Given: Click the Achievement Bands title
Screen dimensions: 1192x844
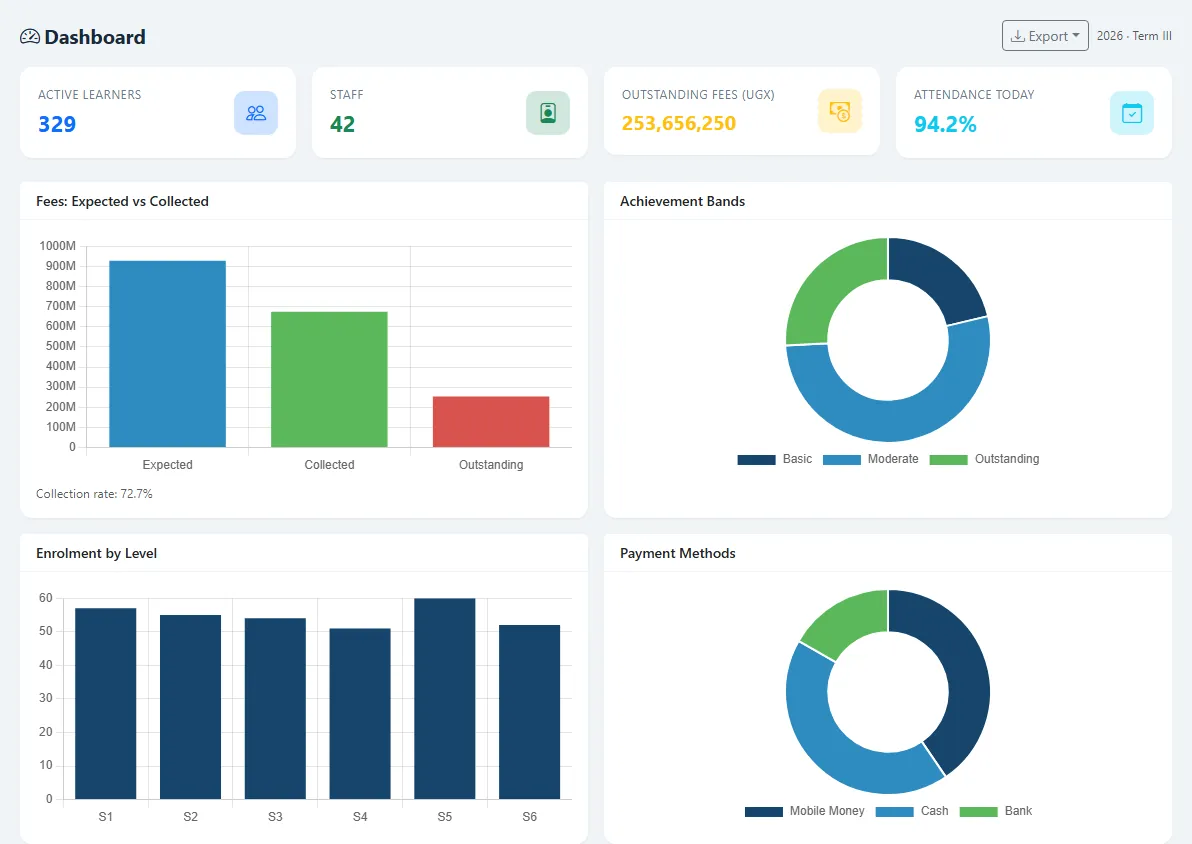Looking at the screenshot, I should pos(683,201).
